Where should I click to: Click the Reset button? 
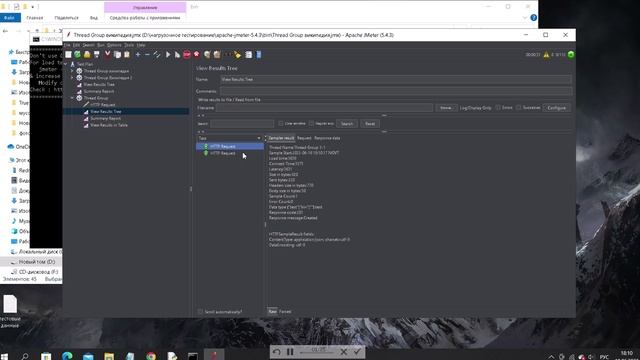point(370,124)
